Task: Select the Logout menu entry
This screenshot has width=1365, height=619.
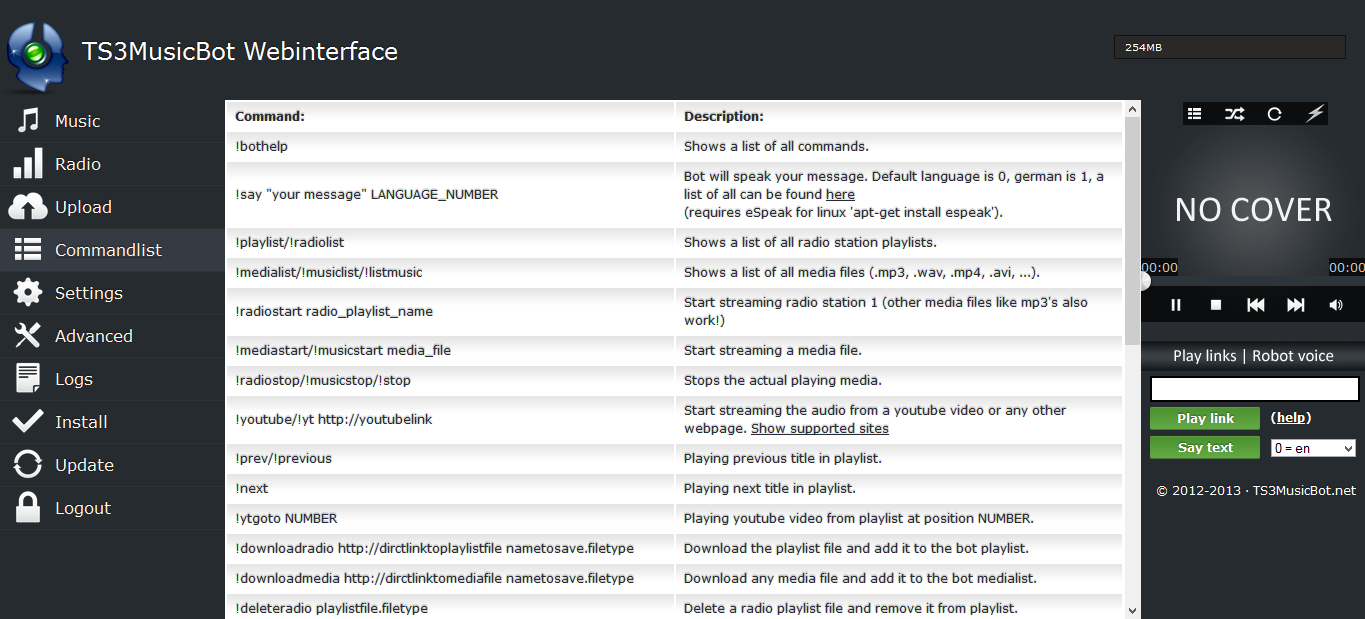Action: pos(112,508)
